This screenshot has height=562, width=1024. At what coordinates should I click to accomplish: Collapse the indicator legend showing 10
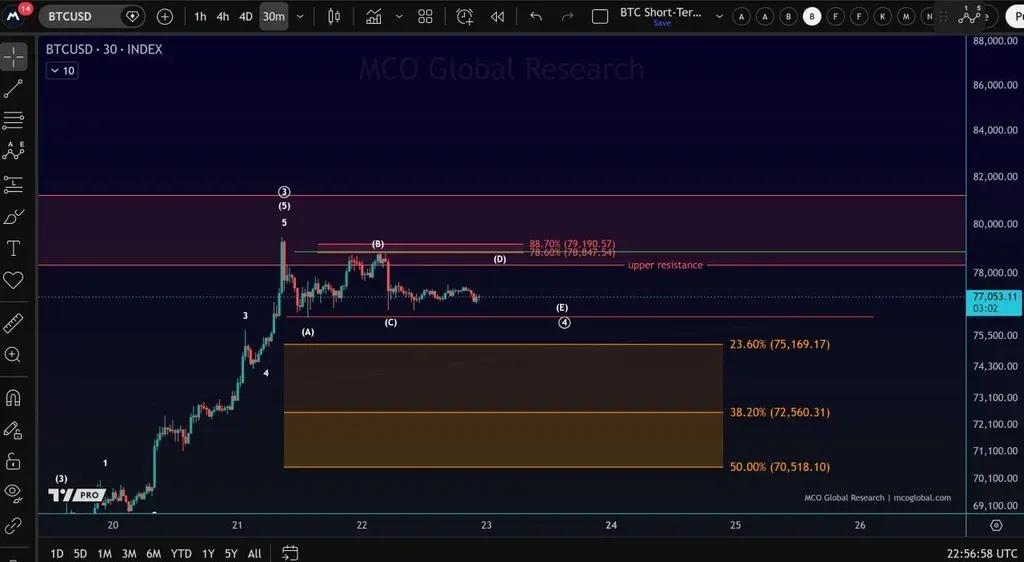point(62,70)
